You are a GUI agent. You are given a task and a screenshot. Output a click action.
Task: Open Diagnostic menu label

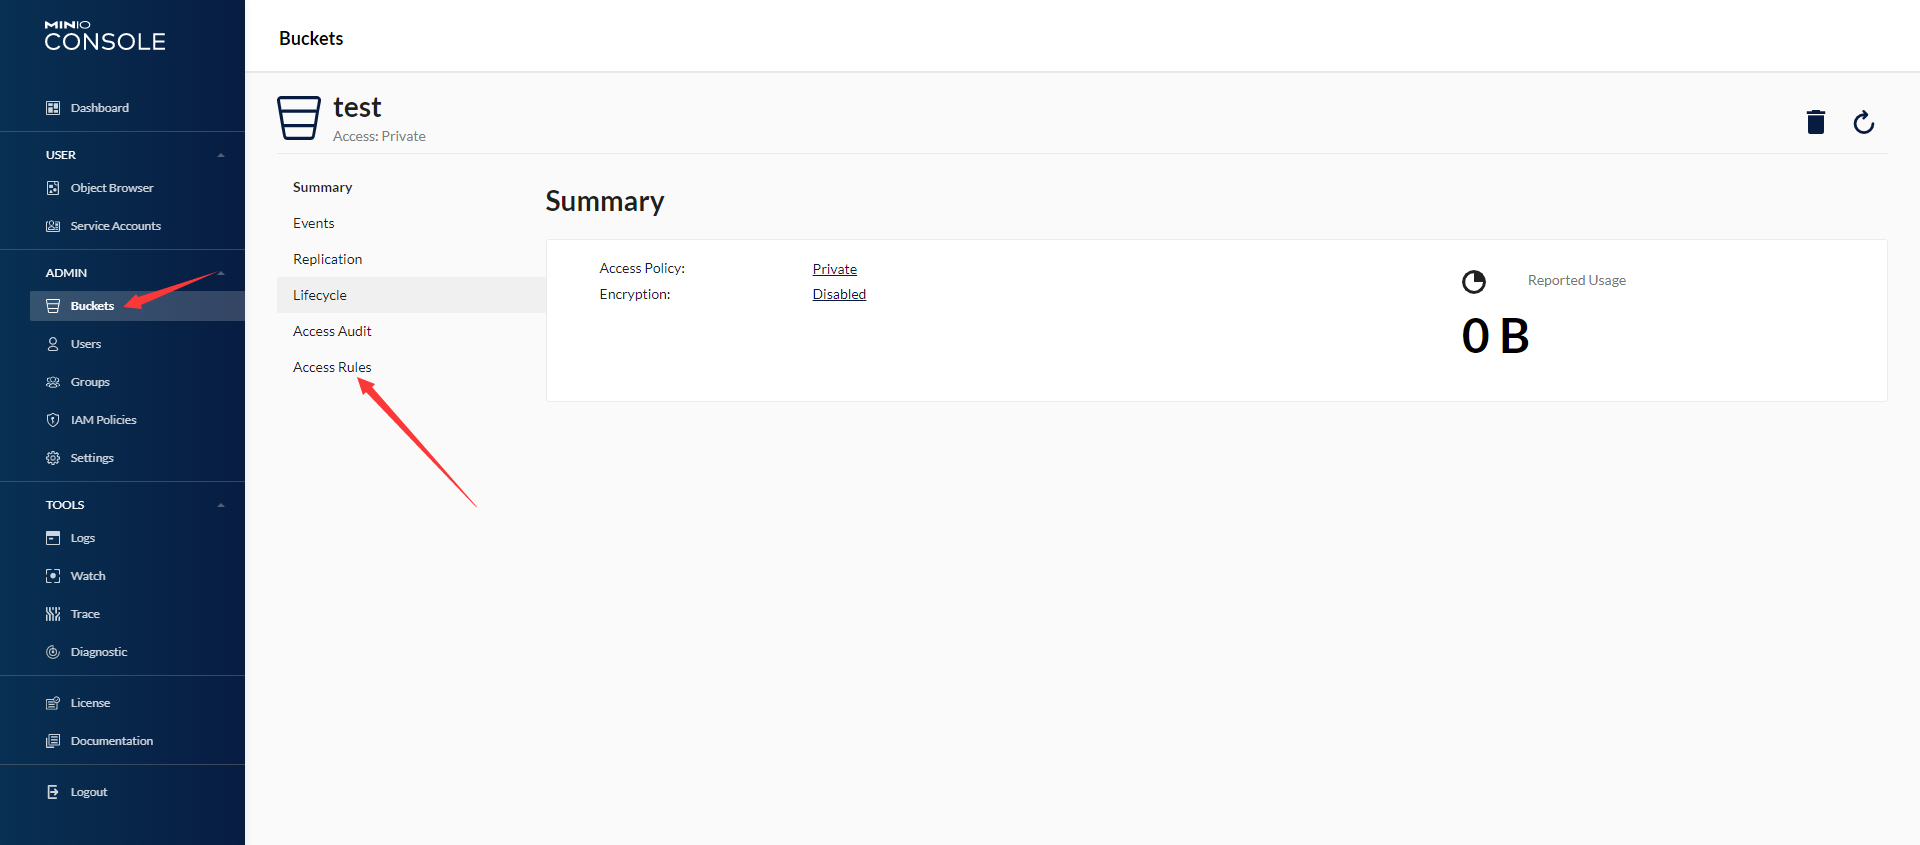click(99, 652)
